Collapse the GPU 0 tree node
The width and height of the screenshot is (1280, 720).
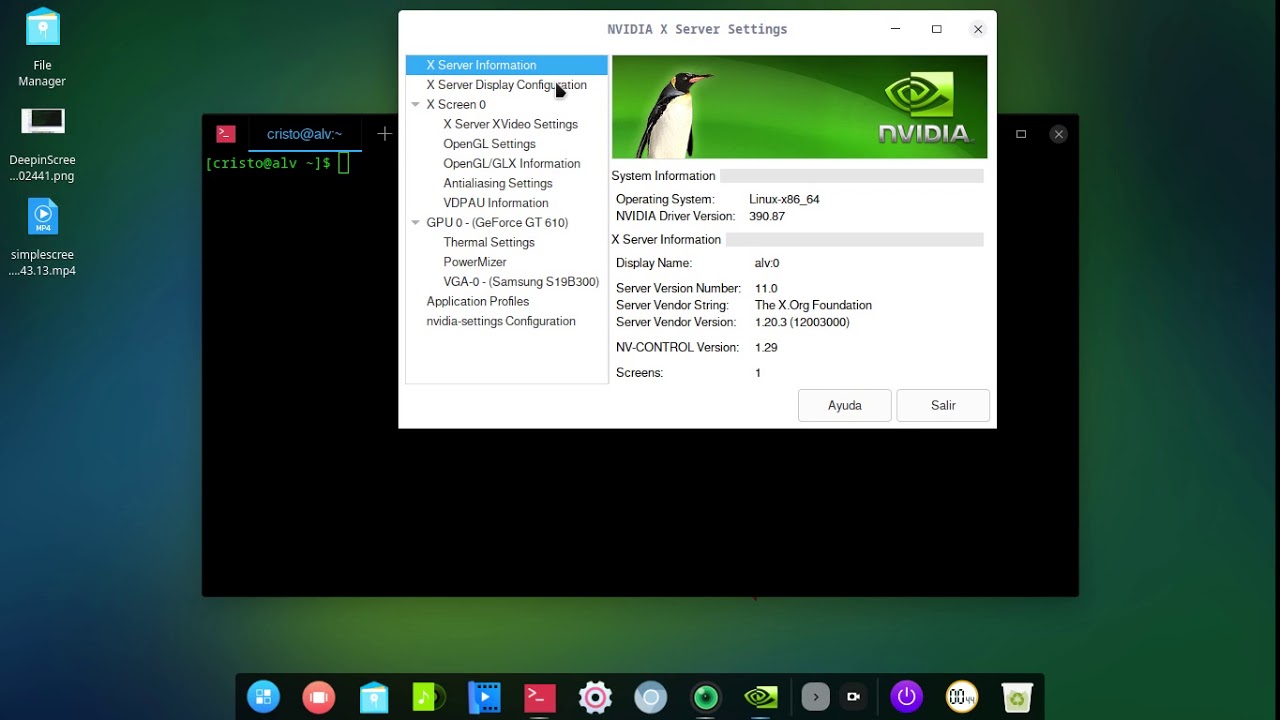click(x=415, y=223)
